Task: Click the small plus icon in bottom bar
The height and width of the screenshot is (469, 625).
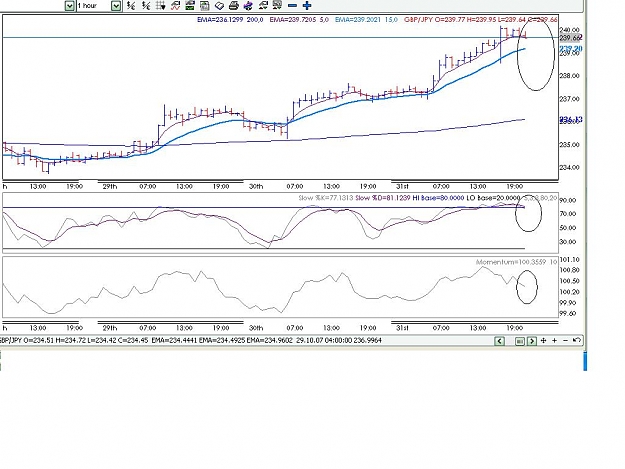Action: [x=554, y=341]
